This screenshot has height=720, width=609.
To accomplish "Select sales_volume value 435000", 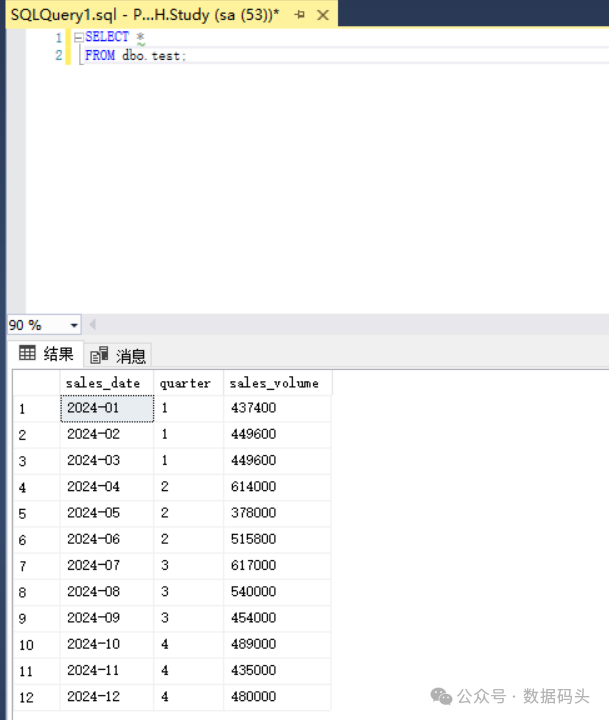I will click(277, 670).
